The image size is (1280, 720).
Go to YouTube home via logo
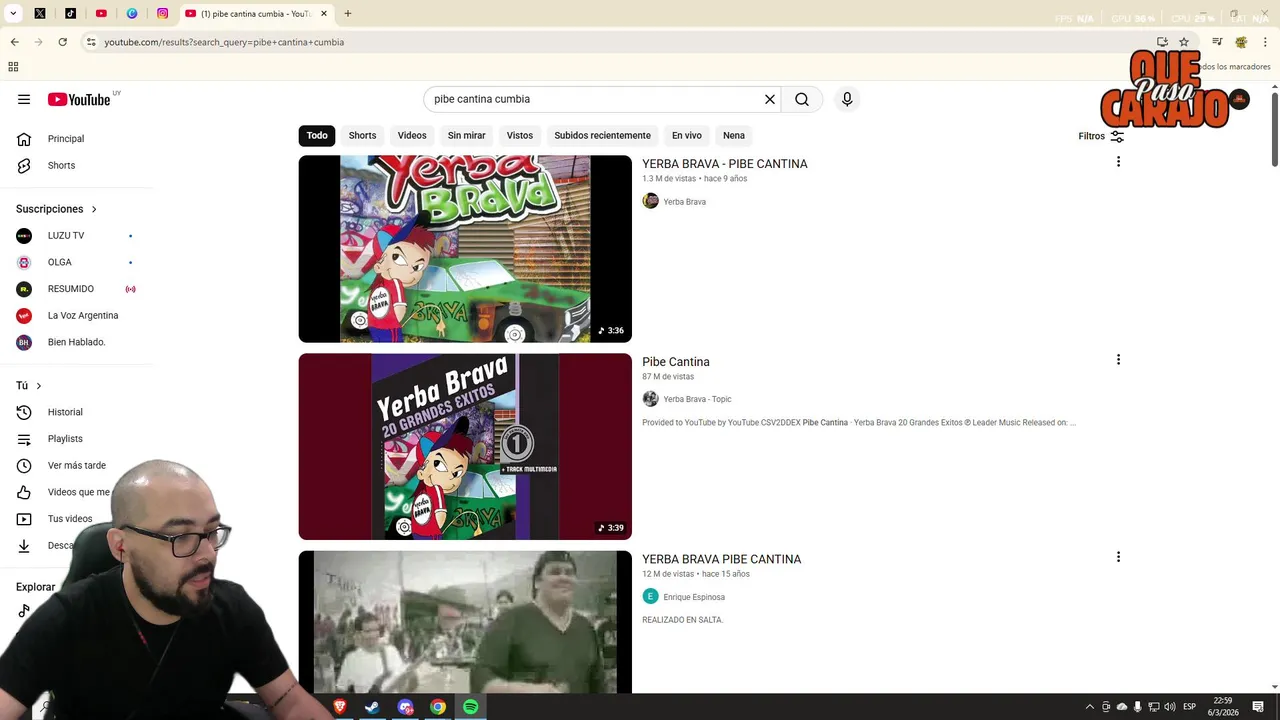[79, 99]
